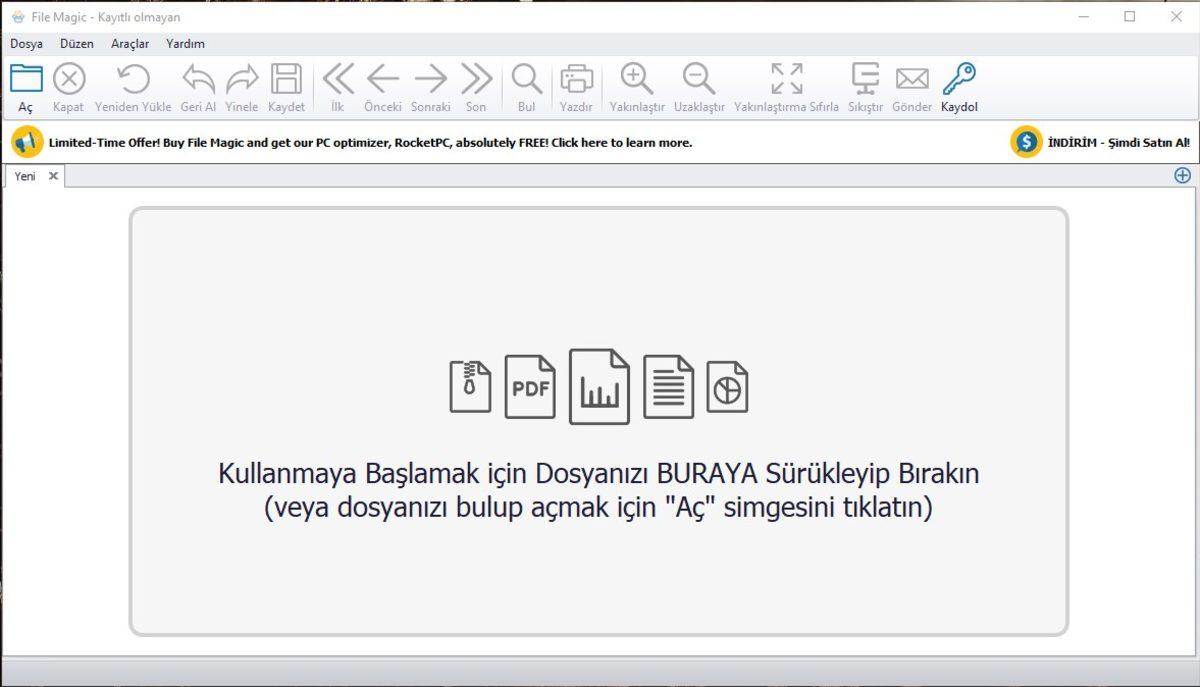Undo with the Geri Al arrow icon
This screenshot has width=1200, height=687.
pyautogui.click(x=197, y=78)
